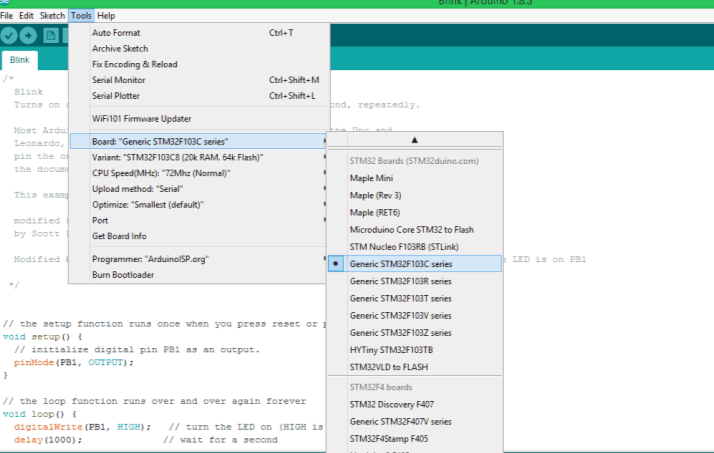Click the void loop() line
Screen dimensions: 714x453
(40, 414)
